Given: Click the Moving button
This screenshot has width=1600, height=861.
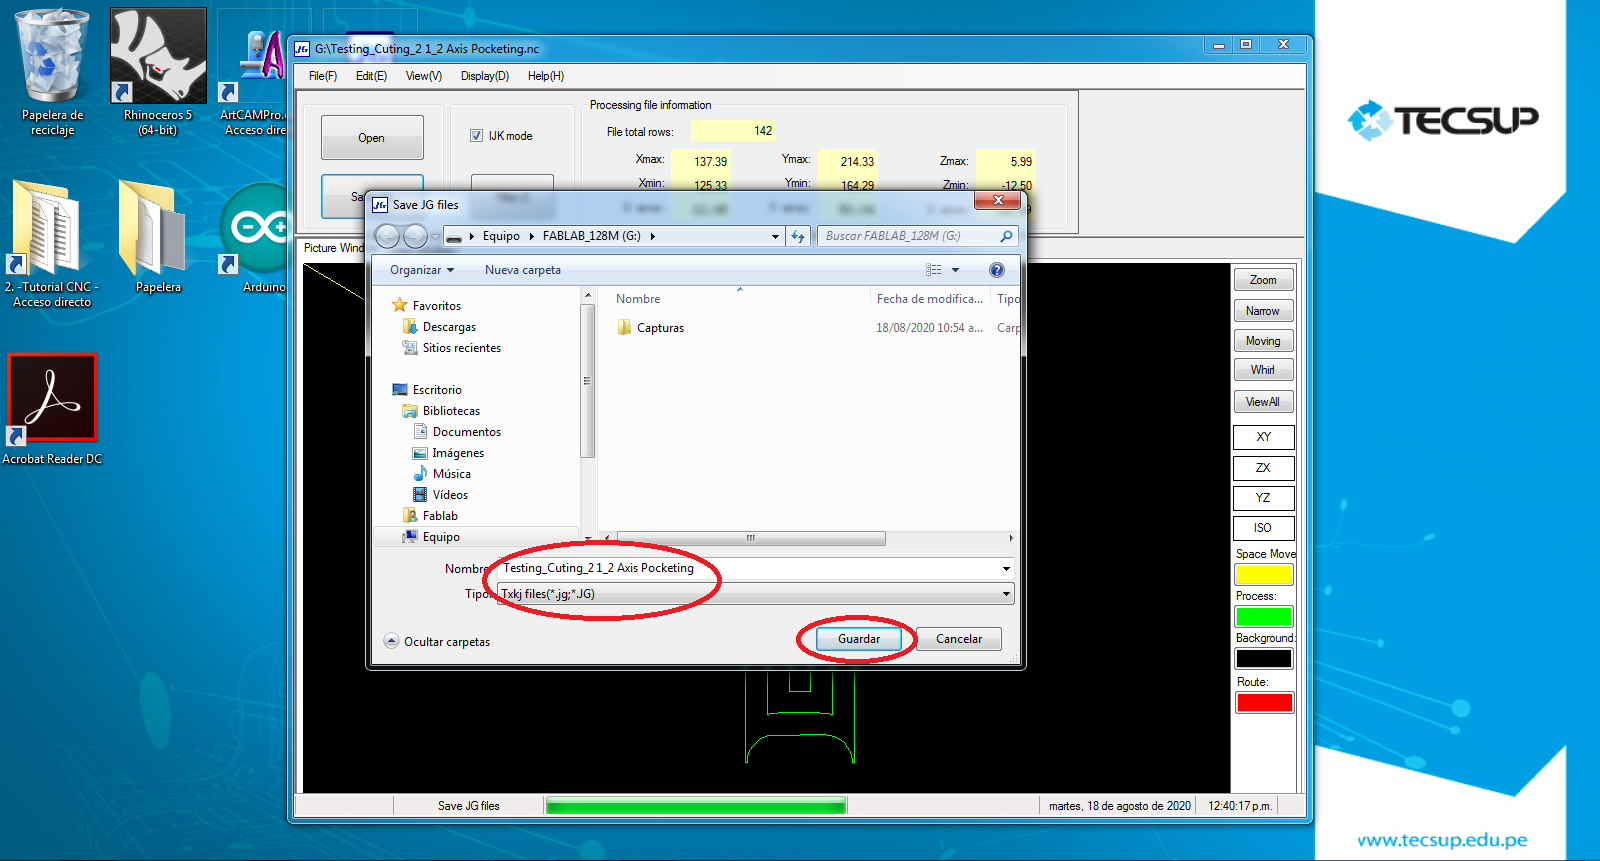Looking at the screenshot, I should tap(1263, 341).
